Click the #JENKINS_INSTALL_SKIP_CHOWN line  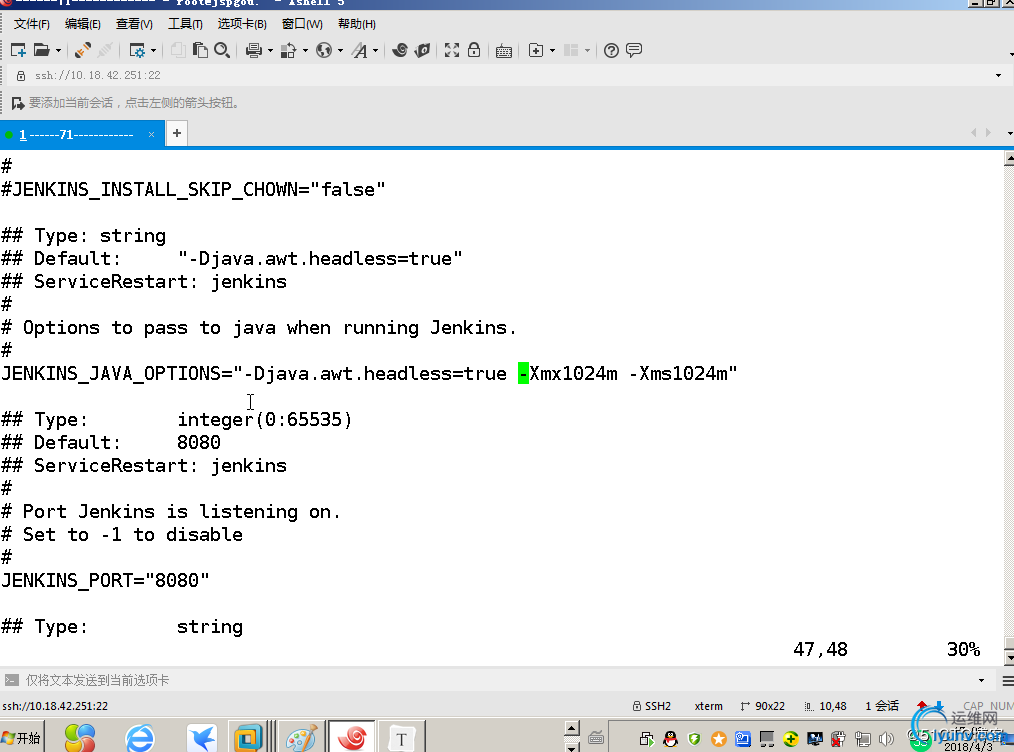(193, 190)
